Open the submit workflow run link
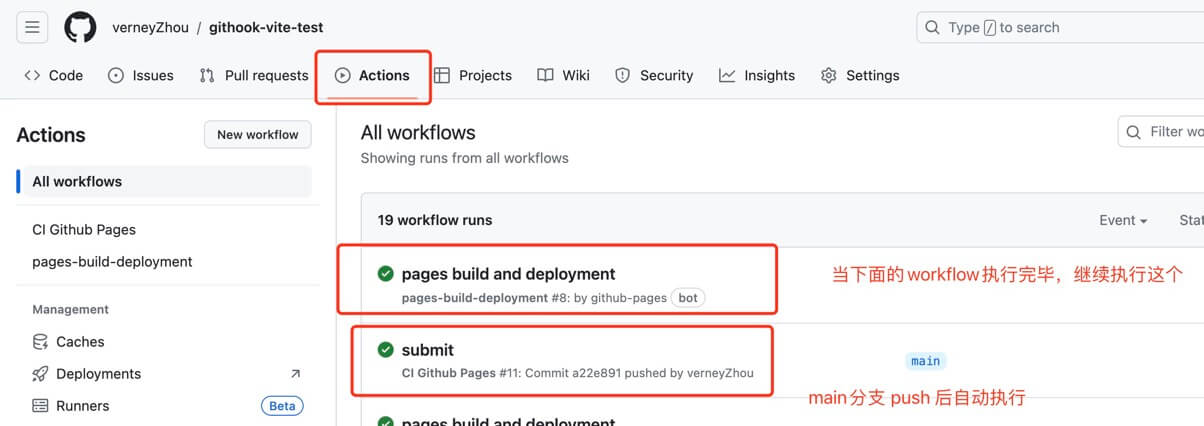1204x426 pixels. pos(427,350)
